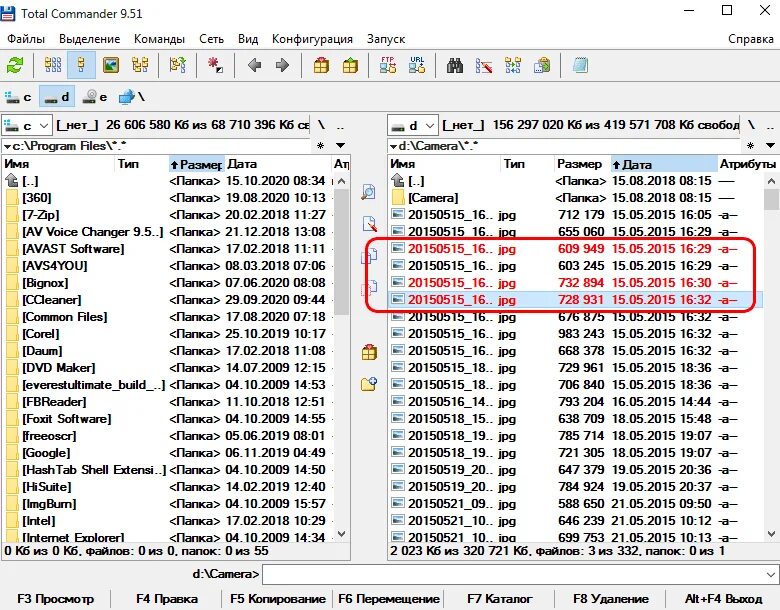Click the green Reread source refresh icon
Screen dimensions: 780x610
[x=15, y=65]
